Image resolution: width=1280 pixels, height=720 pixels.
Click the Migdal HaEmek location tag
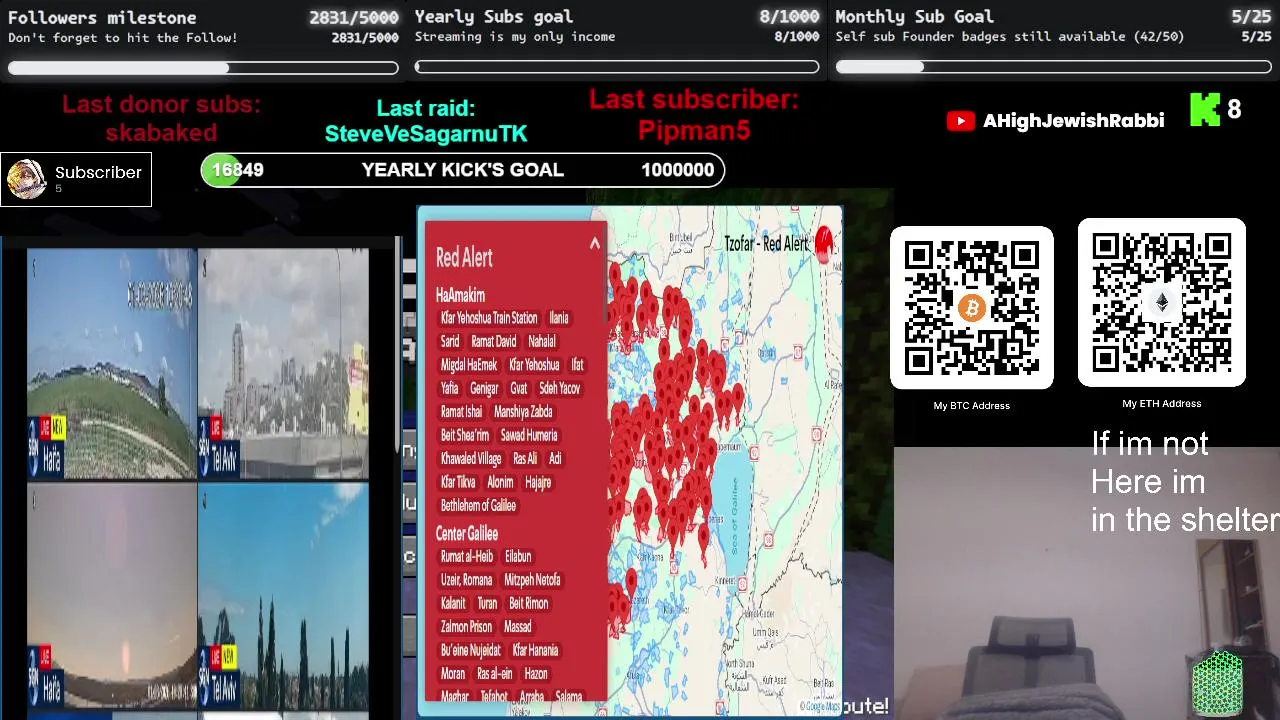(469, 365)
